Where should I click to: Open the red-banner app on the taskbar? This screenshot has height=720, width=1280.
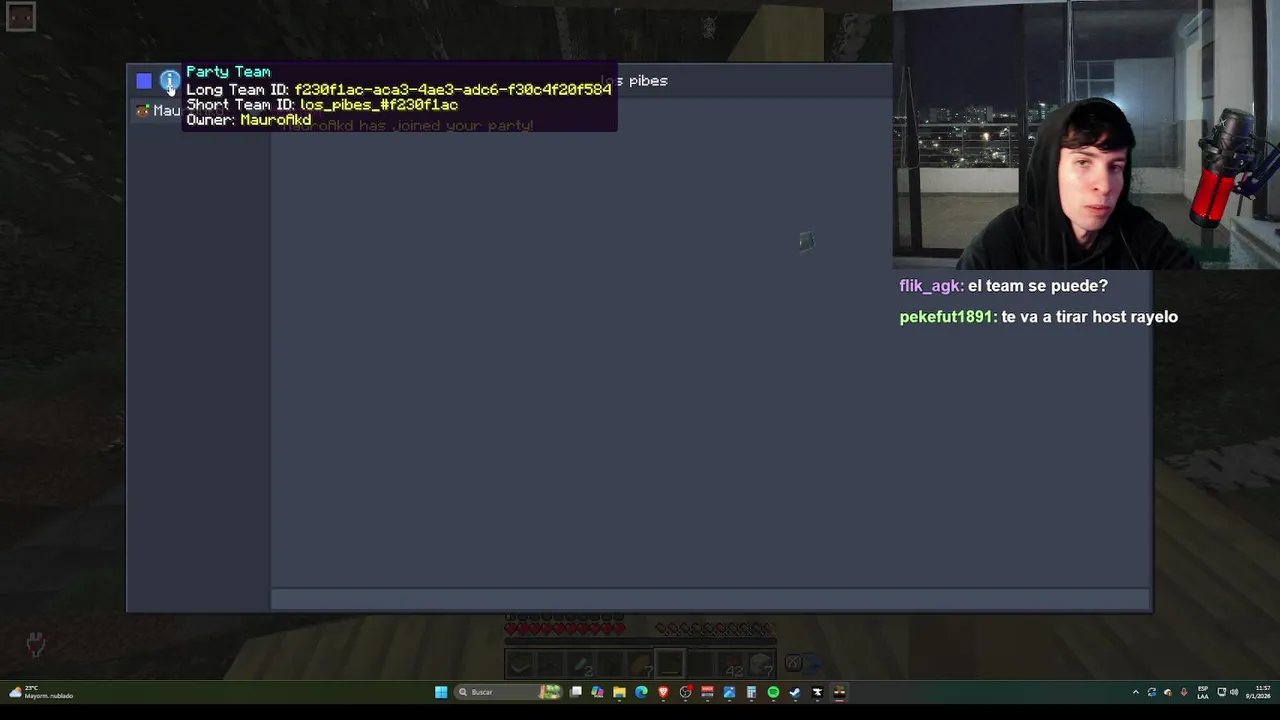(x=707, y=692)
